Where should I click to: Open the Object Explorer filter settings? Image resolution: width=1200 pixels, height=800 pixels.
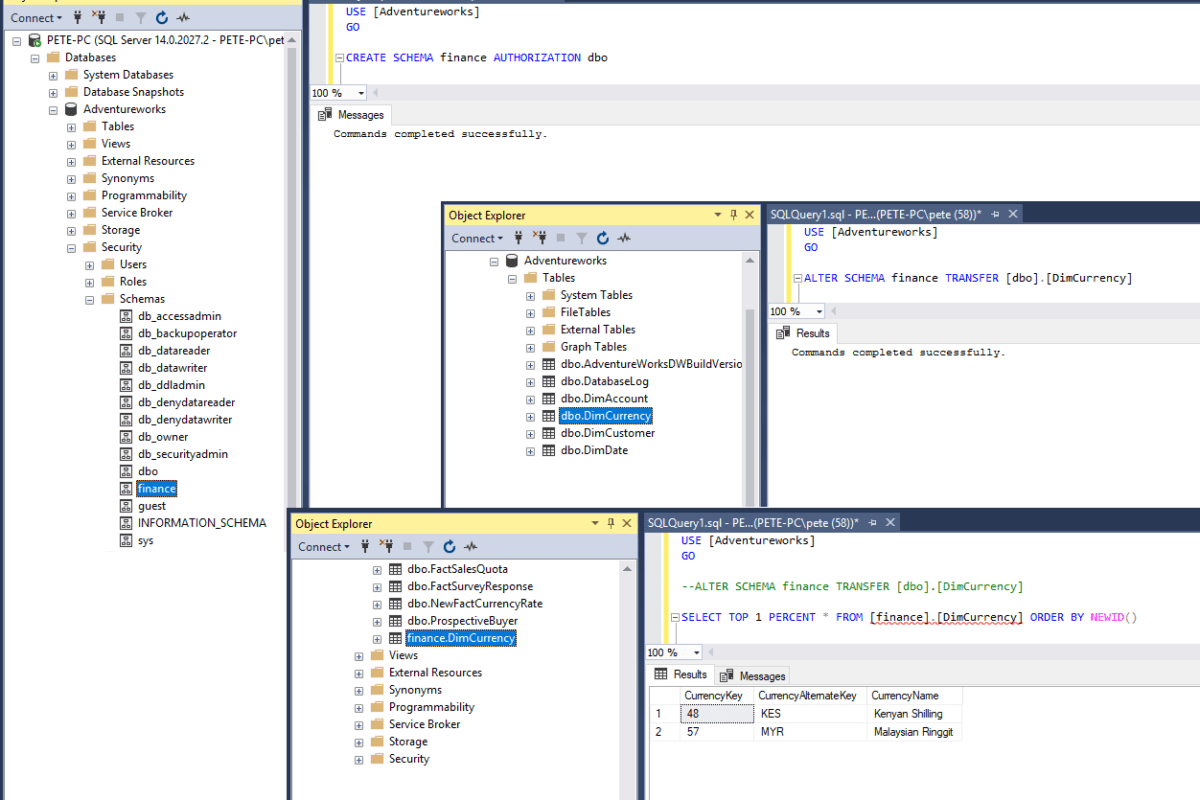tap(141, 17)
